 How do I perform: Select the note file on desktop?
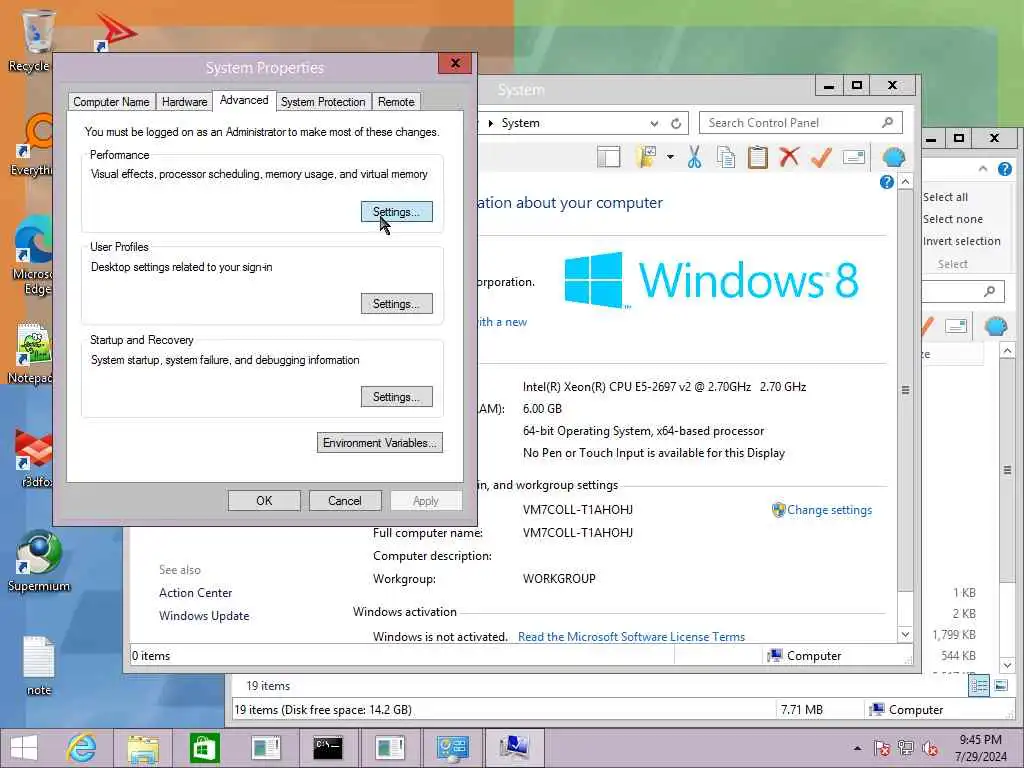click(x=39, y=665)
